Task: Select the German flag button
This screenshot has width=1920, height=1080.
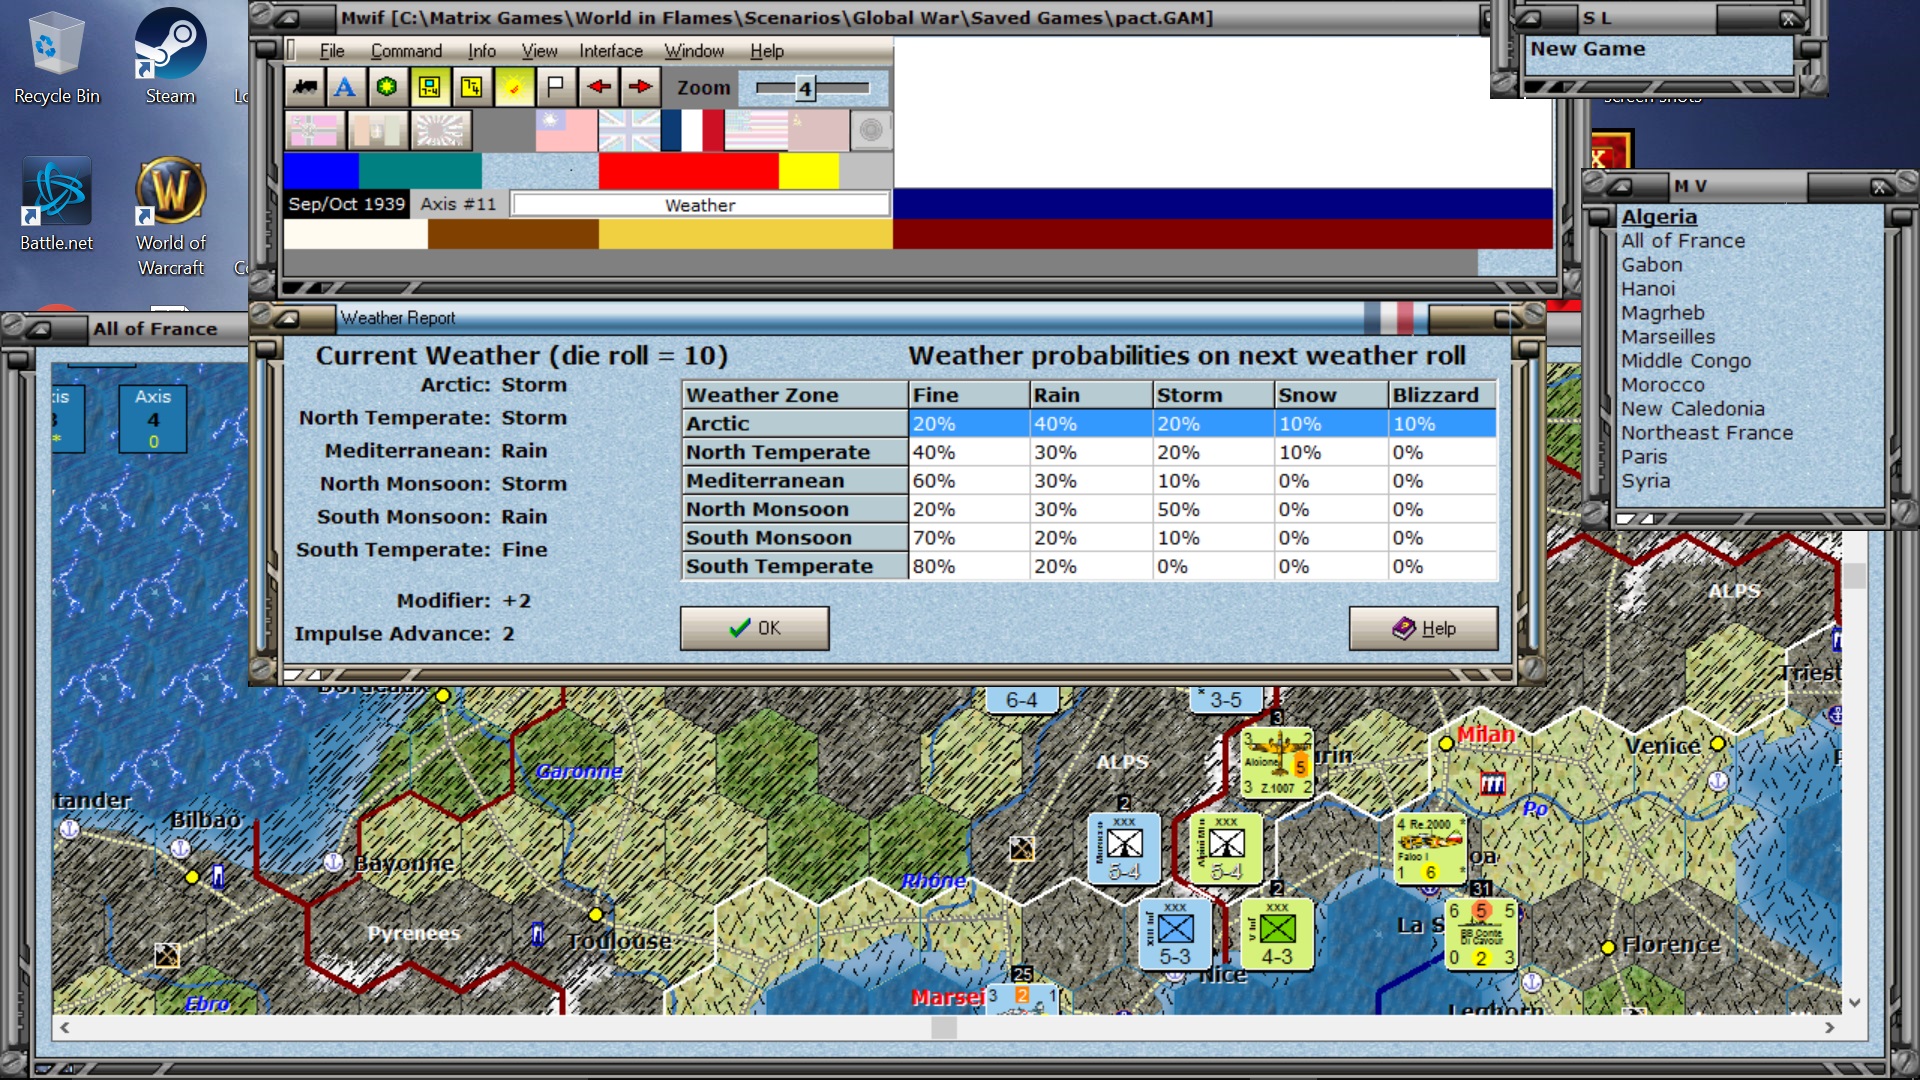Action: [x=315, y=130]
